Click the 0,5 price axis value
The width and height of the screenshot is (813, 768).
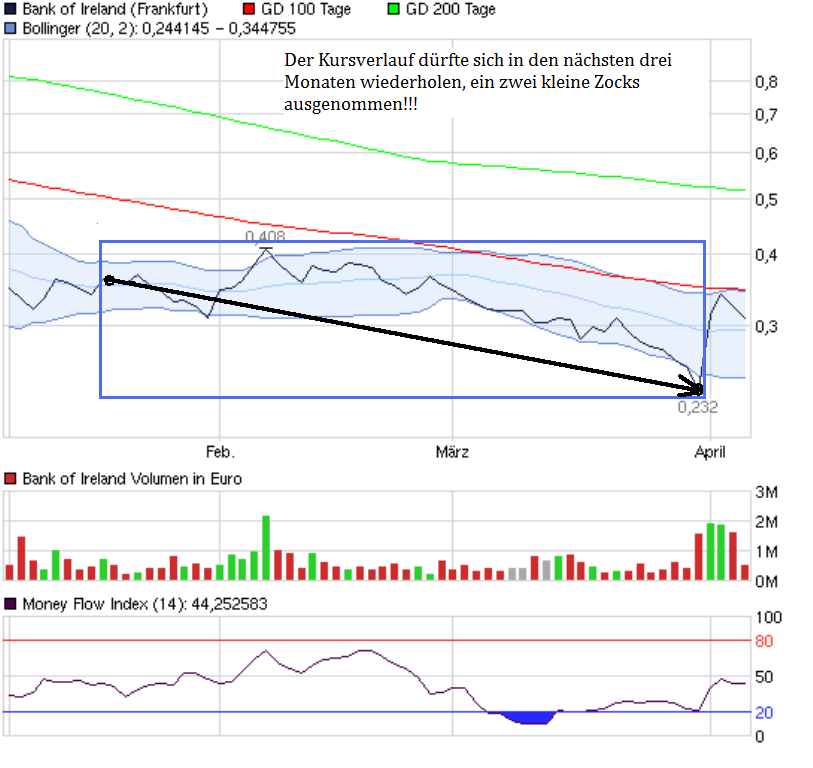(766, 200)
